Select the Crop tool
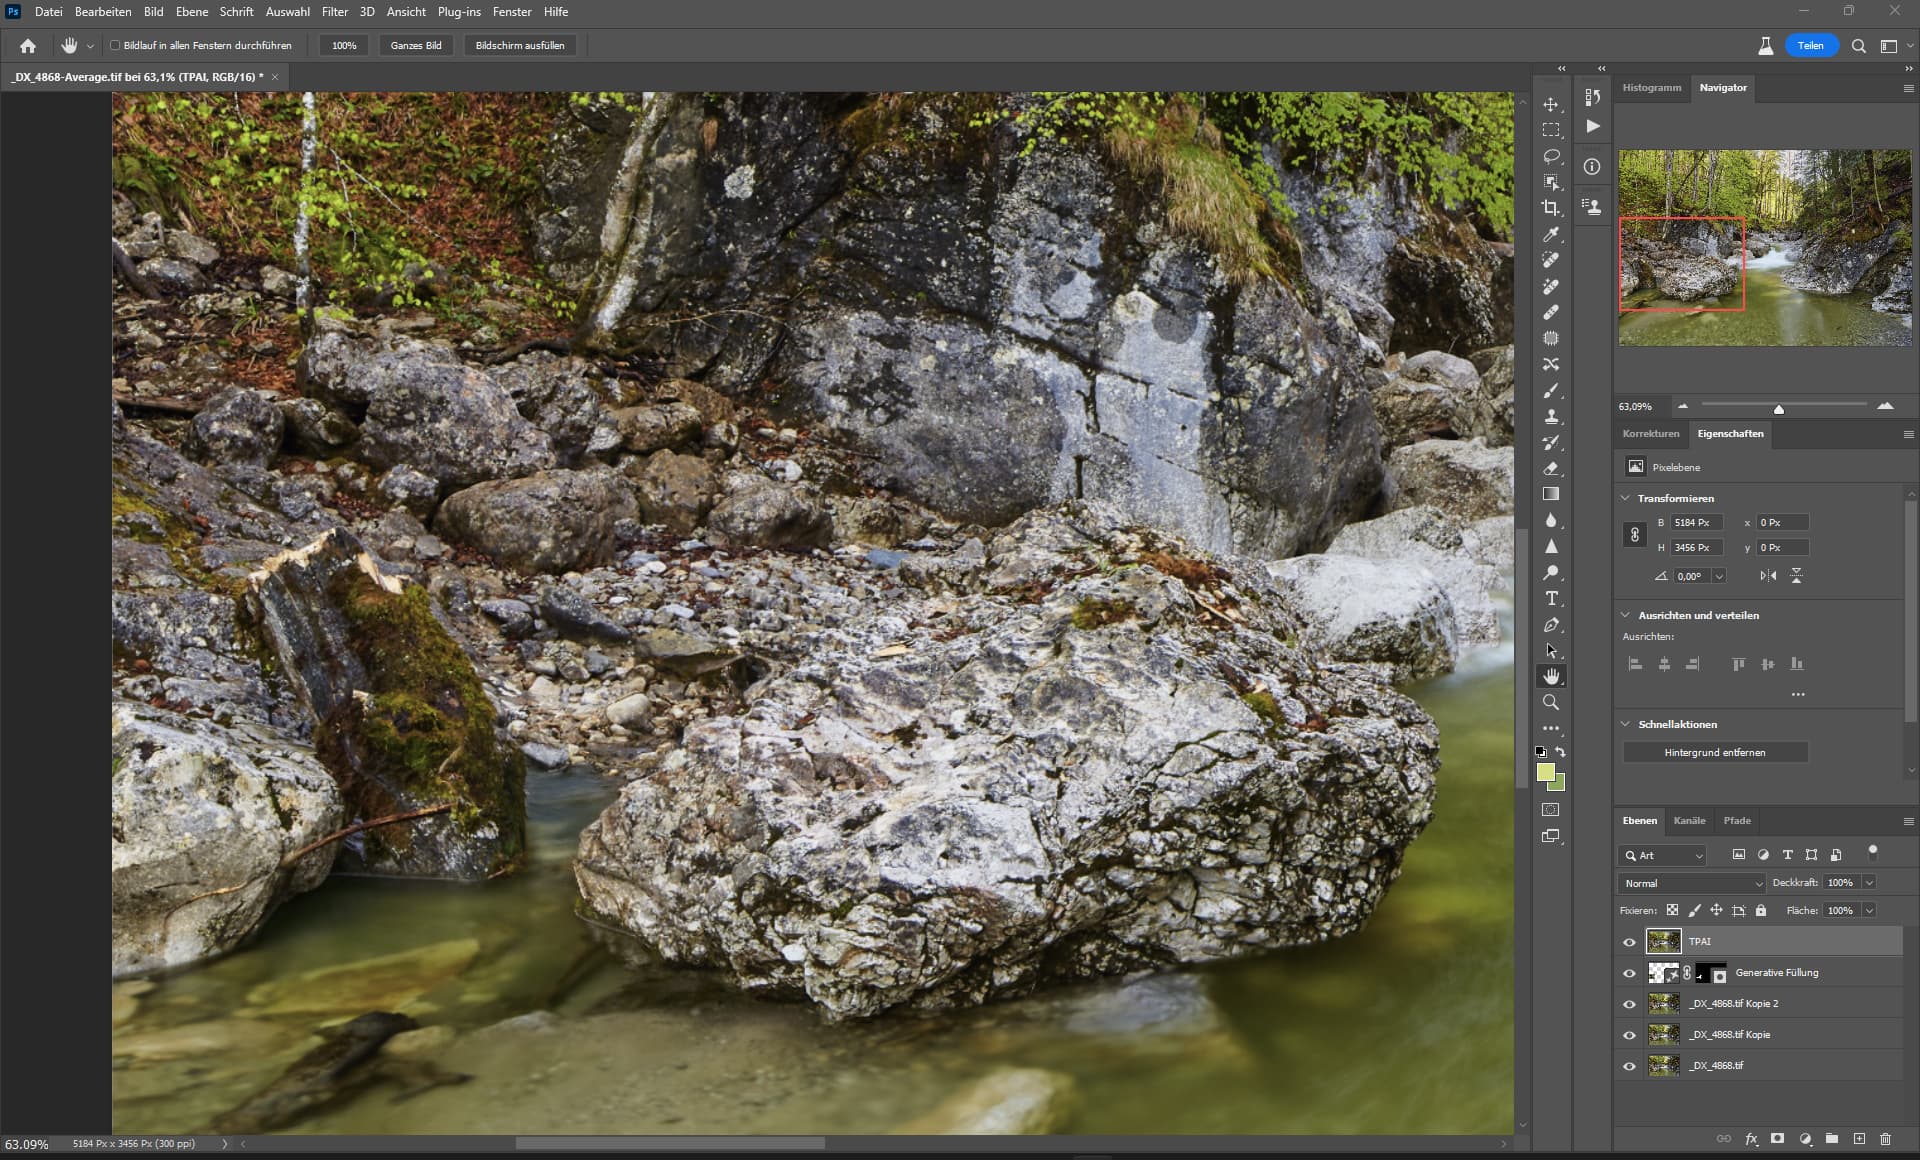Image resolution: width=1920 pixels, height=1160 pixels. tap(1551, 208)
